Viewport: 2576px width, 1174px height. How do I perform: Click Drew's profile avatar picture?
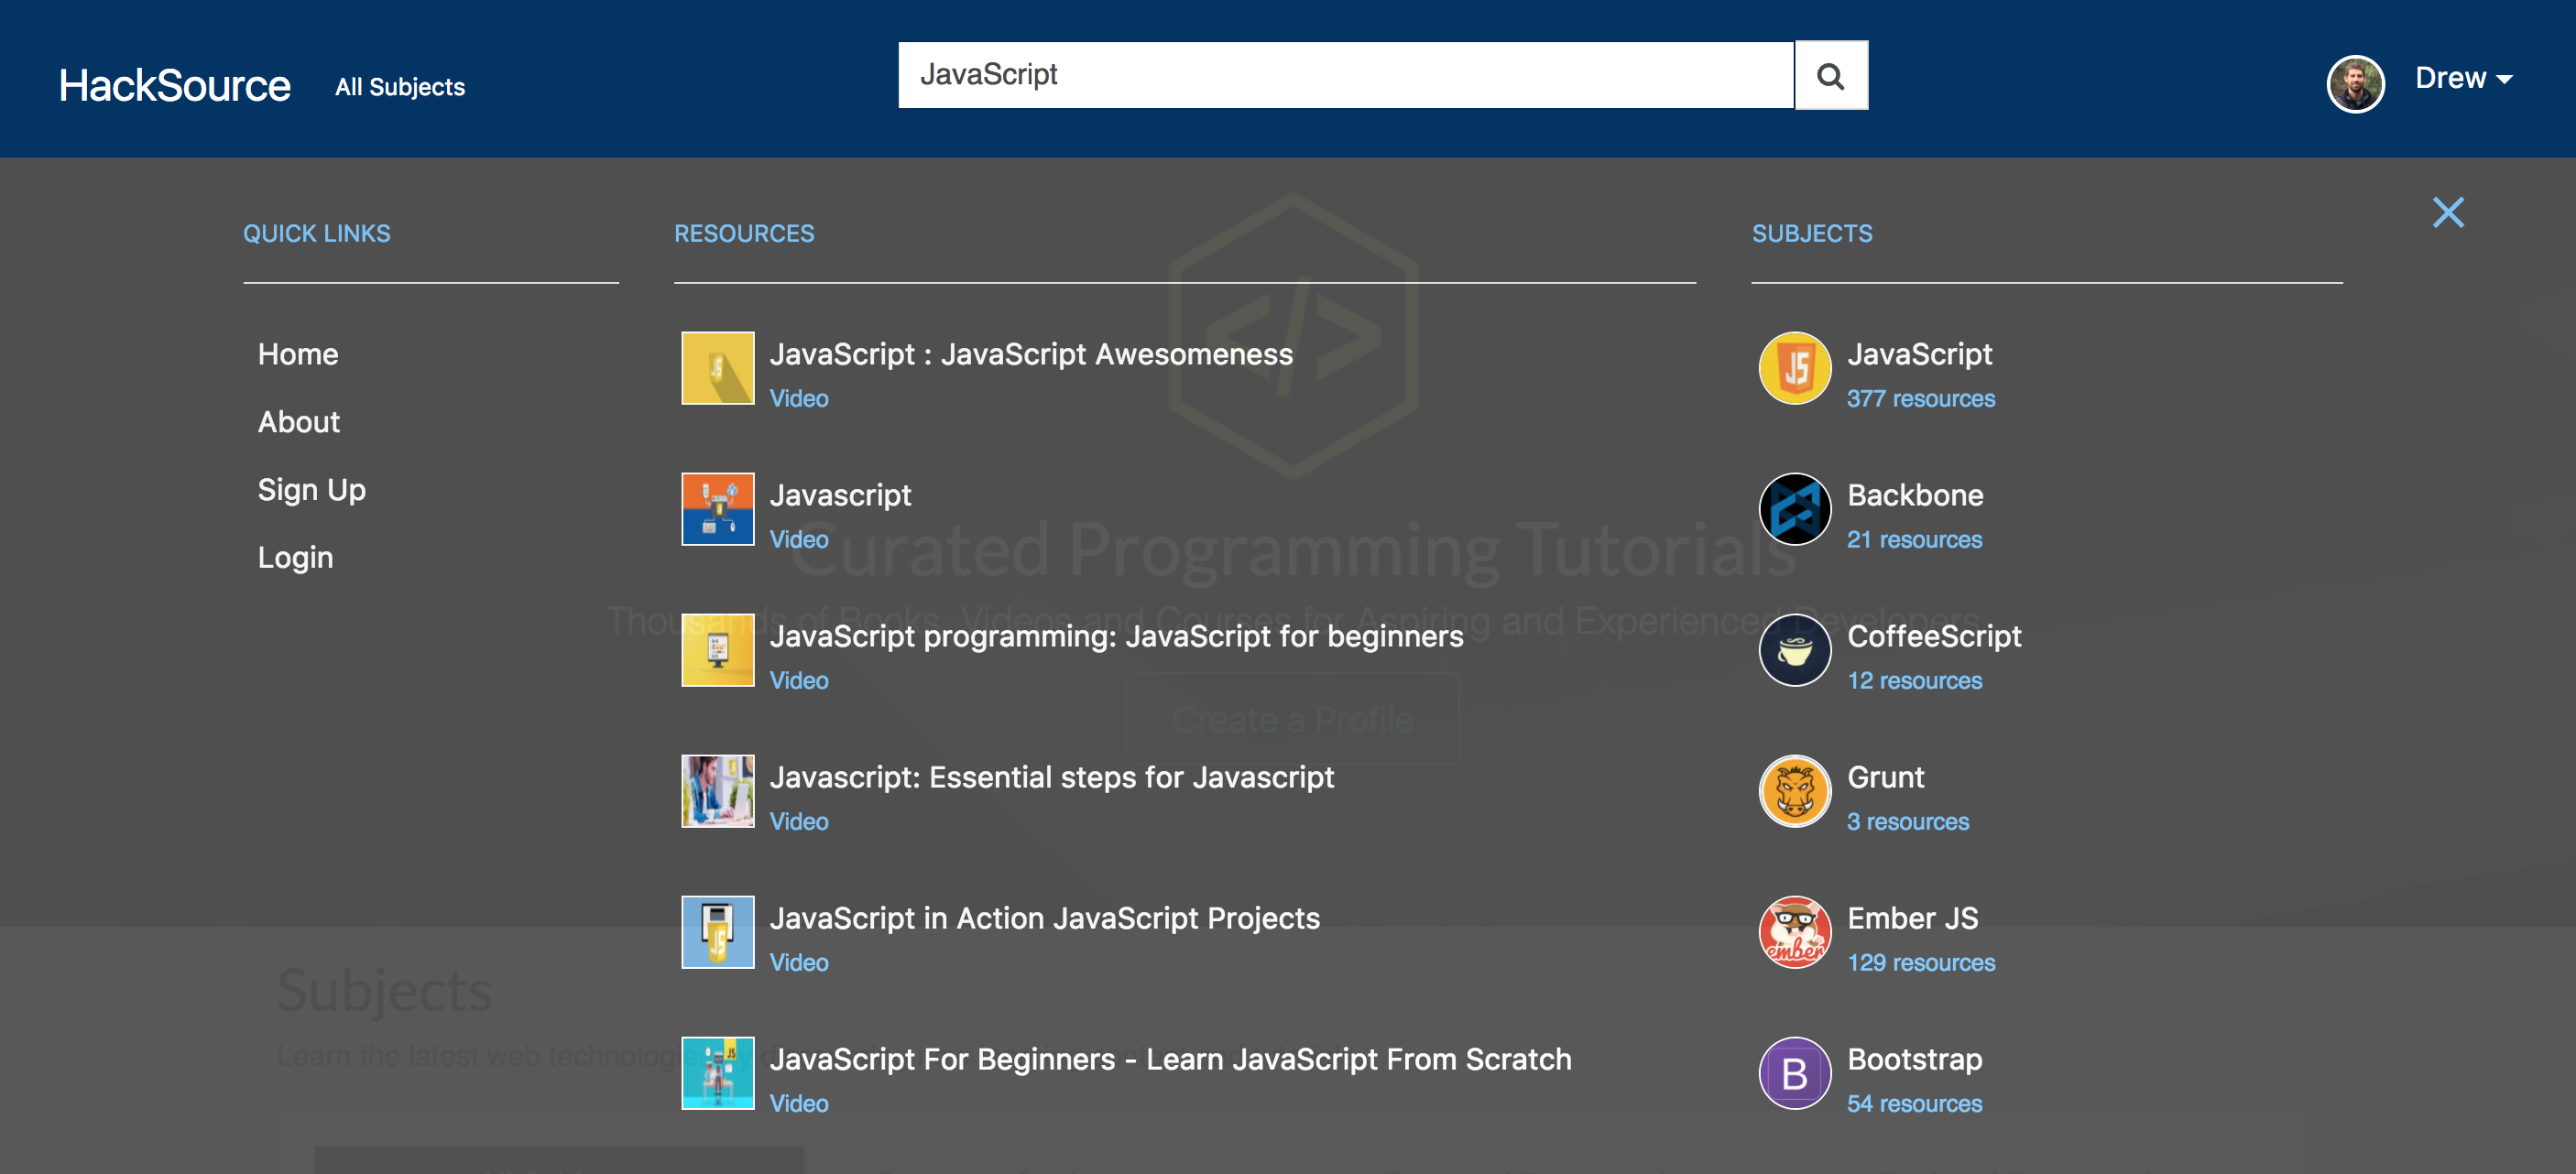pyautogui.click(x=2355, y=84)
